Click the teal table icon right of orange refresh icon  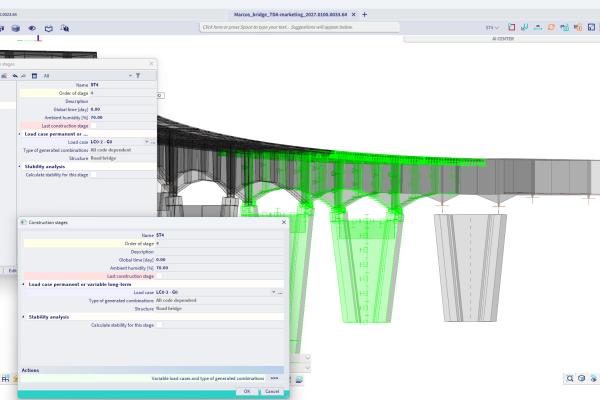[x=564, y=27]
